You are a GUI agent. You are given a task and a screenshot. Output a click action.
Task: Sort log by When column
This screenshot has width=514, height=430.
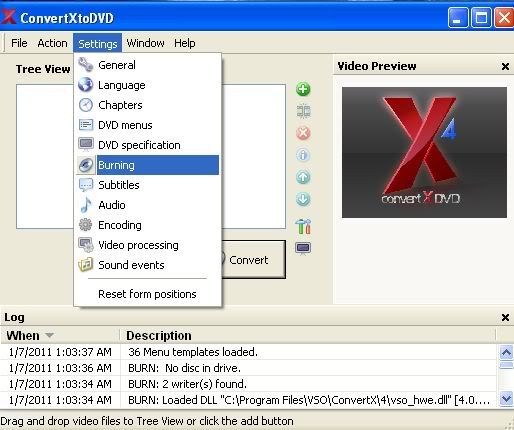point(60,335)
